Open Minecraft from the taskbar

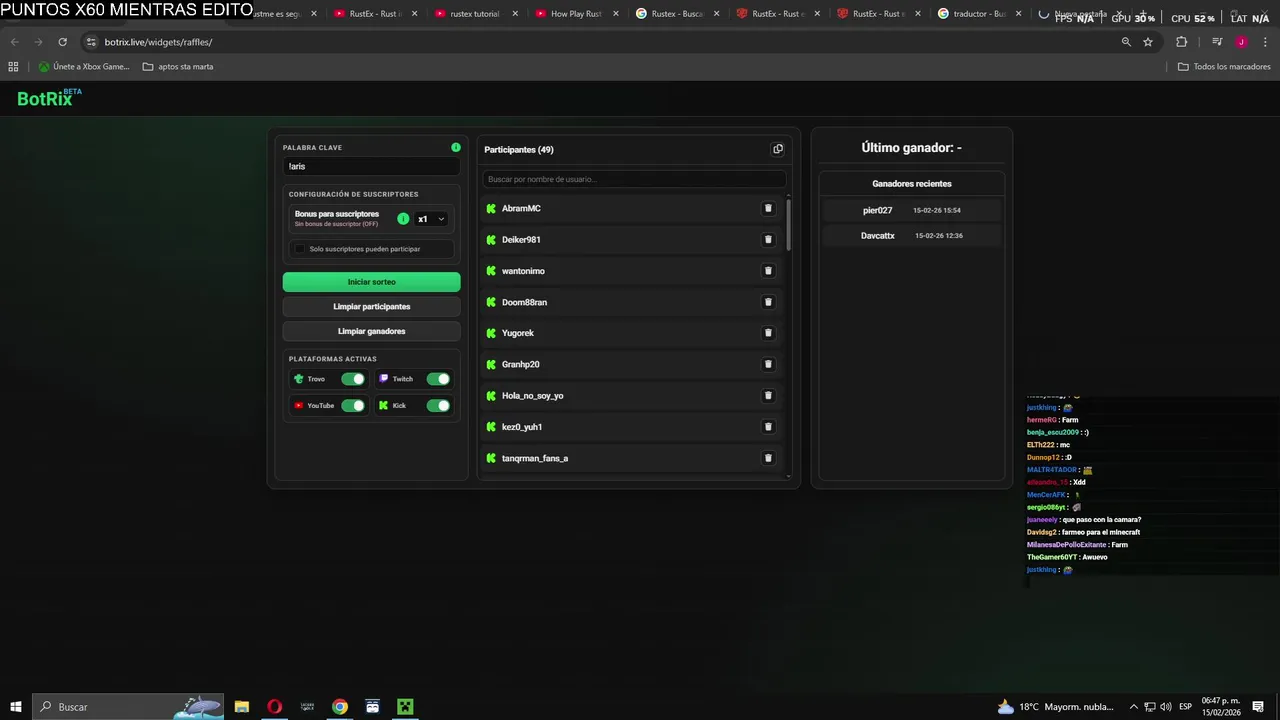click(405, 707)
